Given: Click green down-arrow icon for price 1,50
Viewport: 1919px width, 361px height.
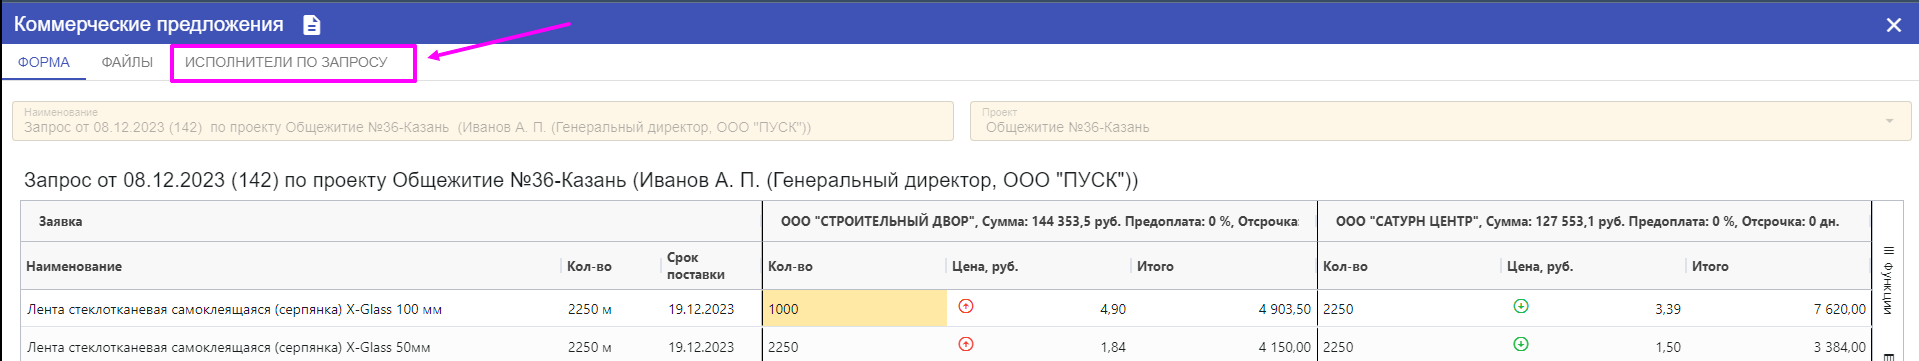Looking at the screenshot, I should [1521, 344].
